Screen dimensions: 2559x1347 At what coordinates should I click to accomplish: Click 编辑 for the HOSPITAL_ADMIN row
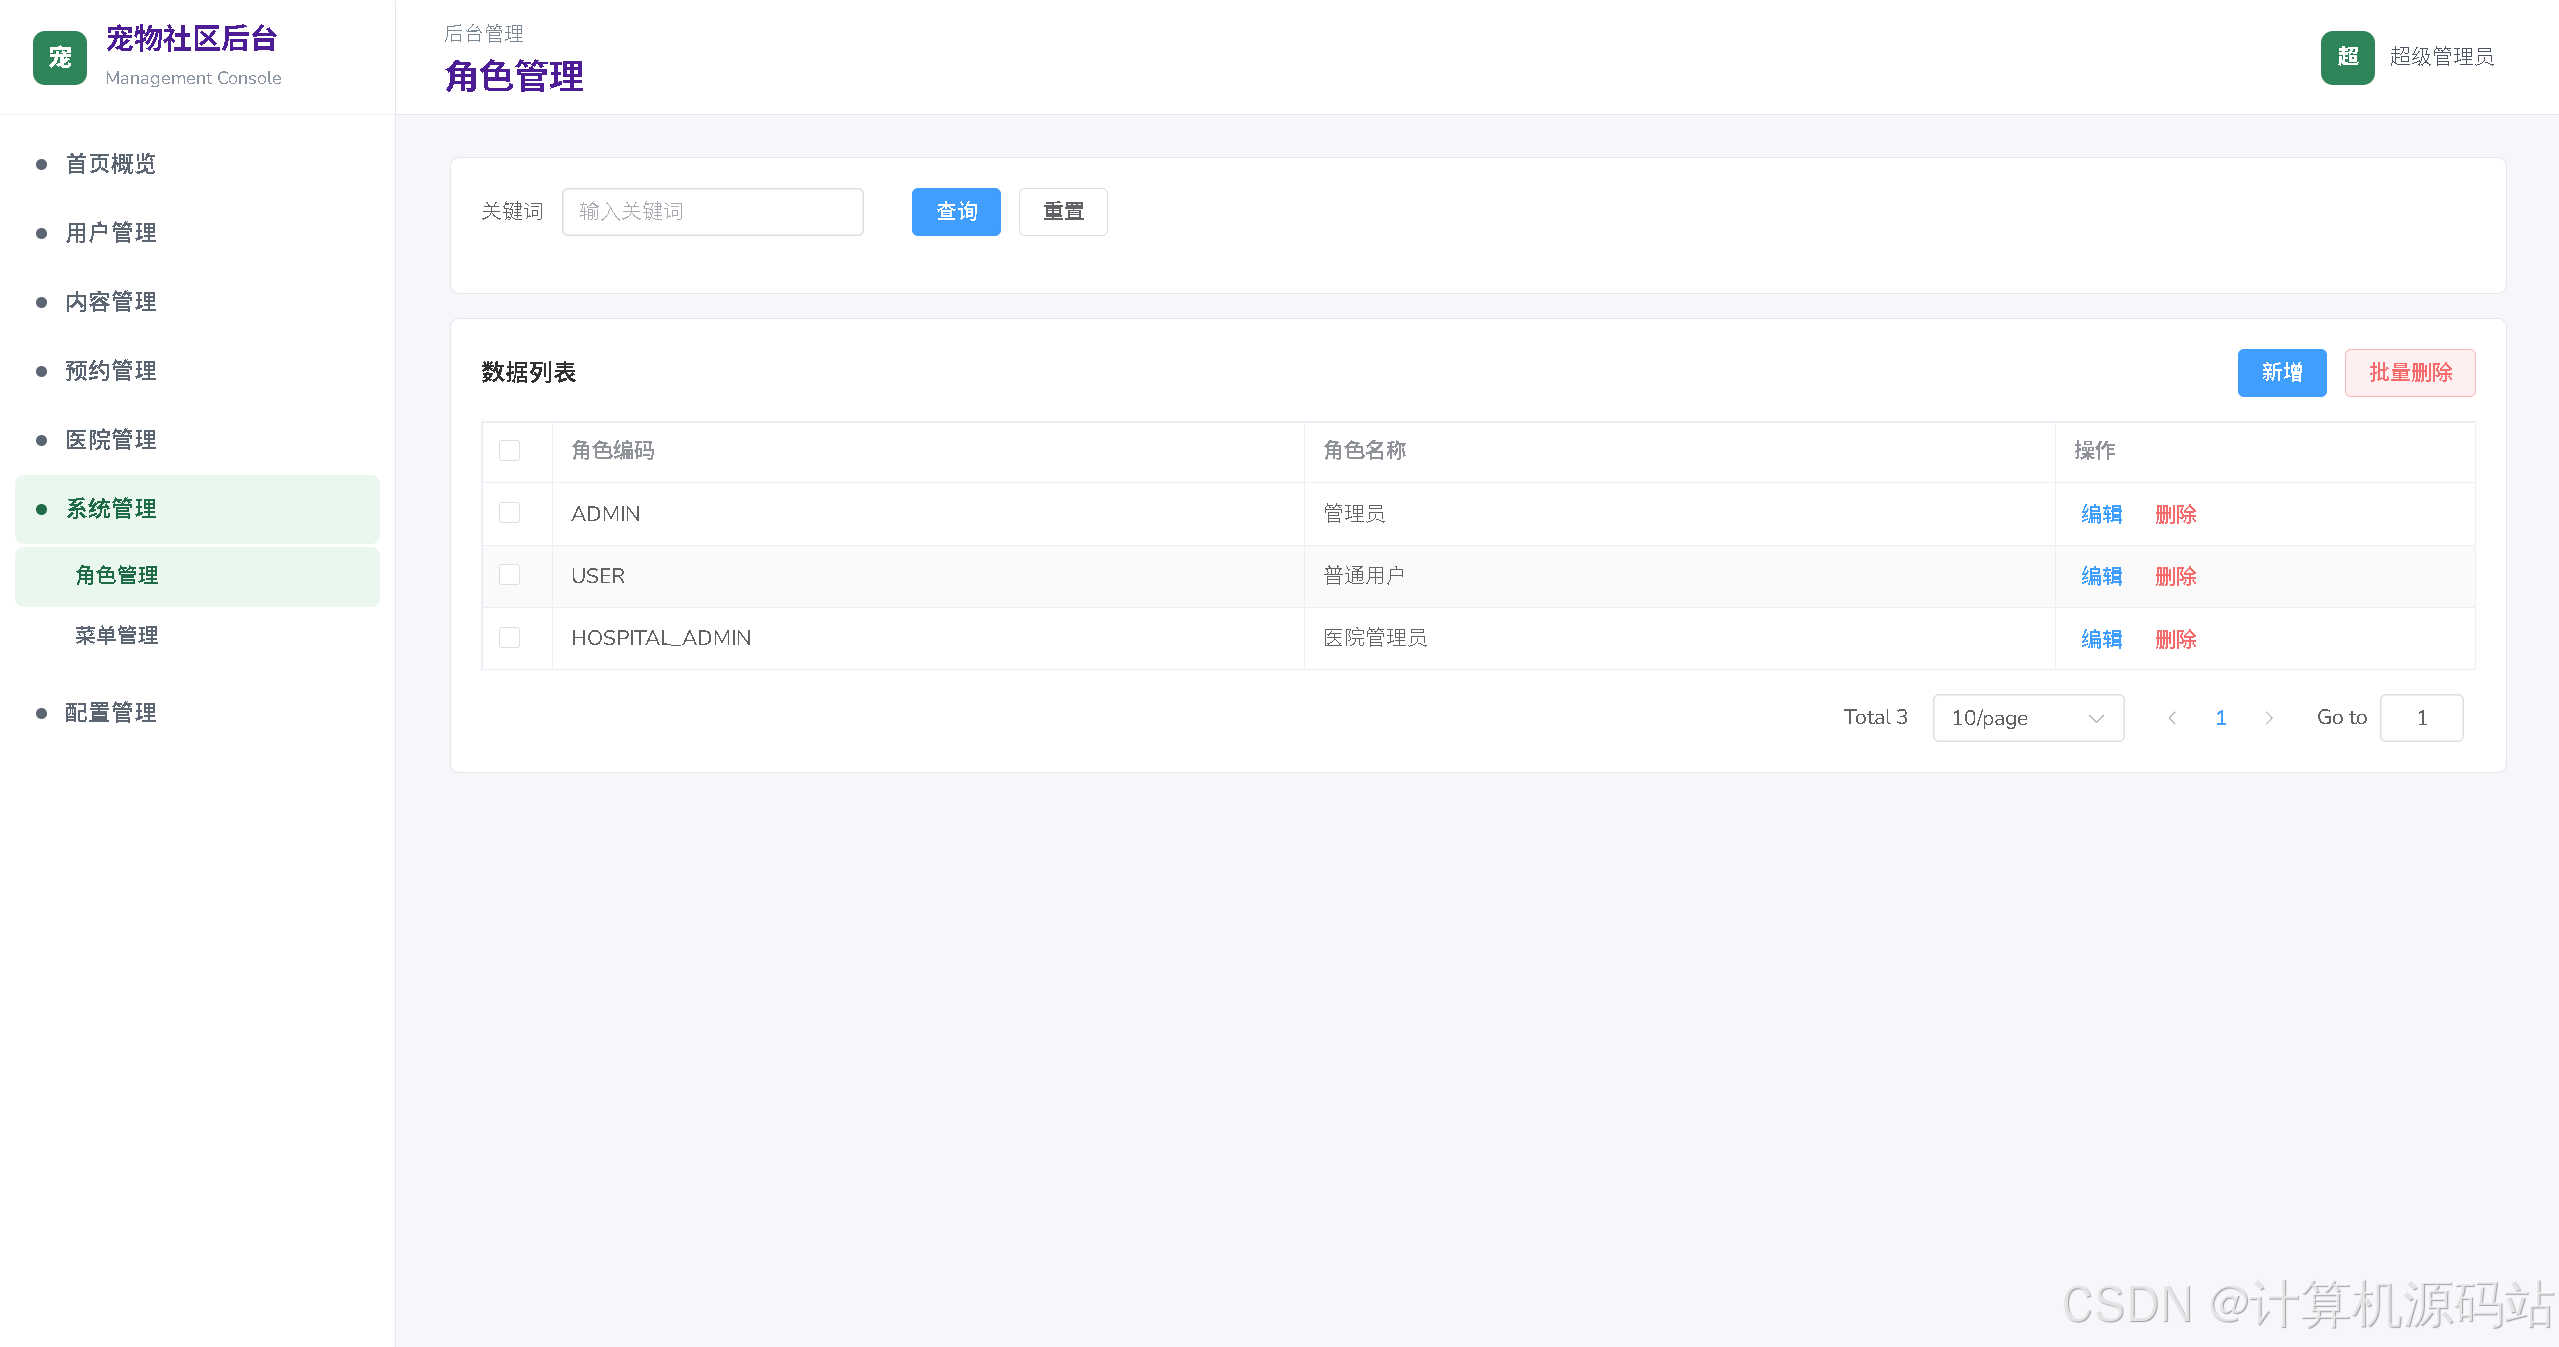pyautogui.click(x=2101, y=639)
